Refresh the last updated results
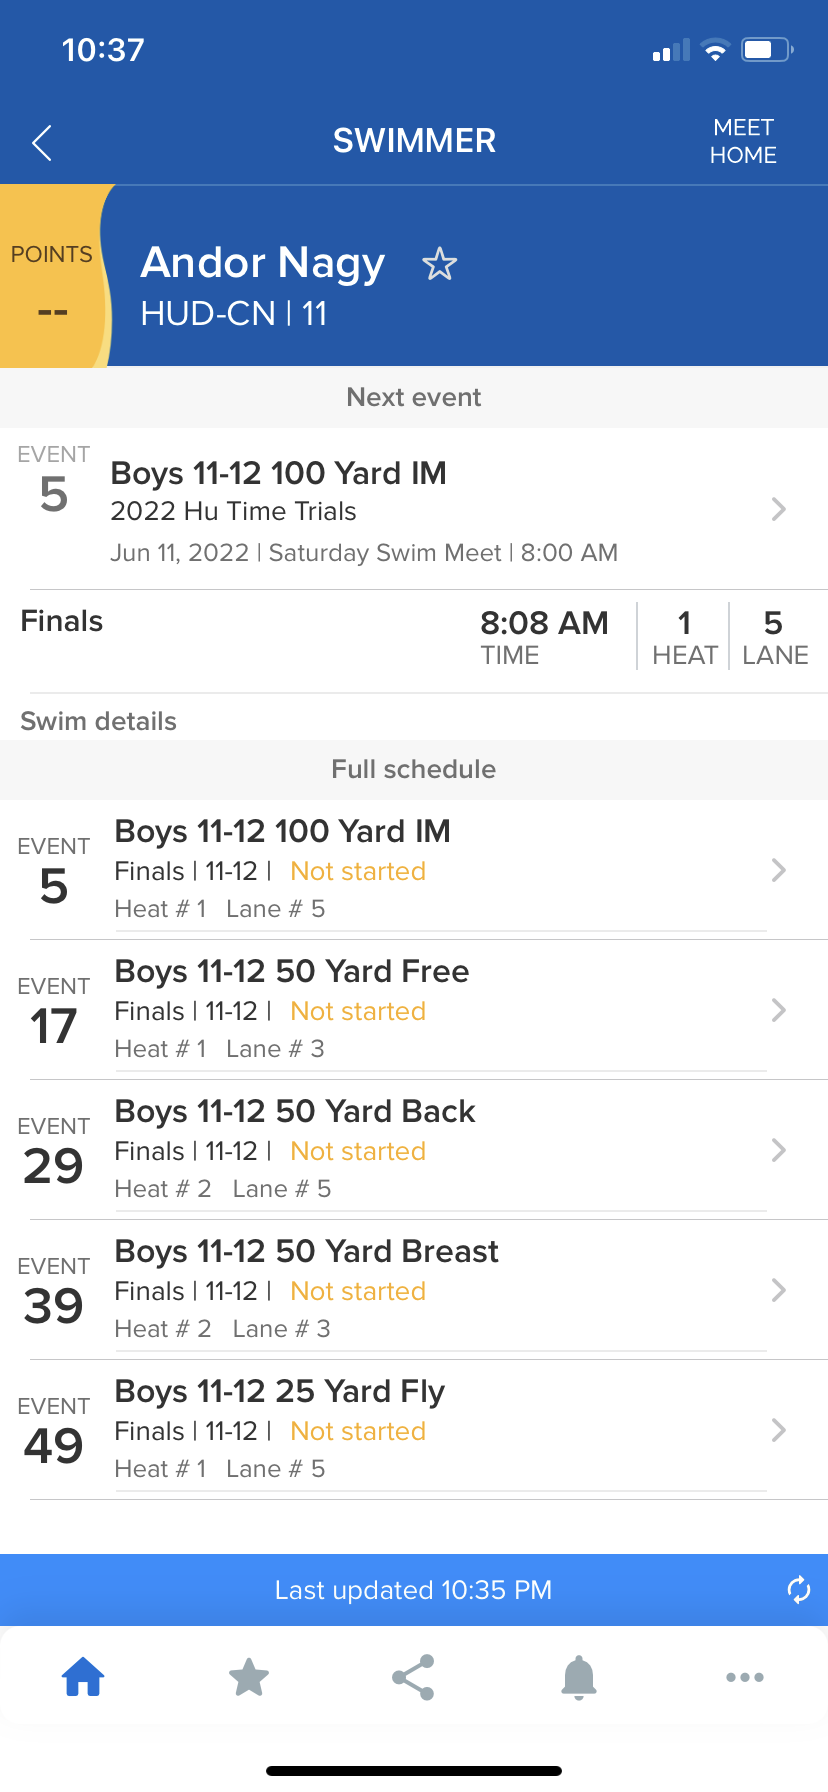 coord(798,1589)
